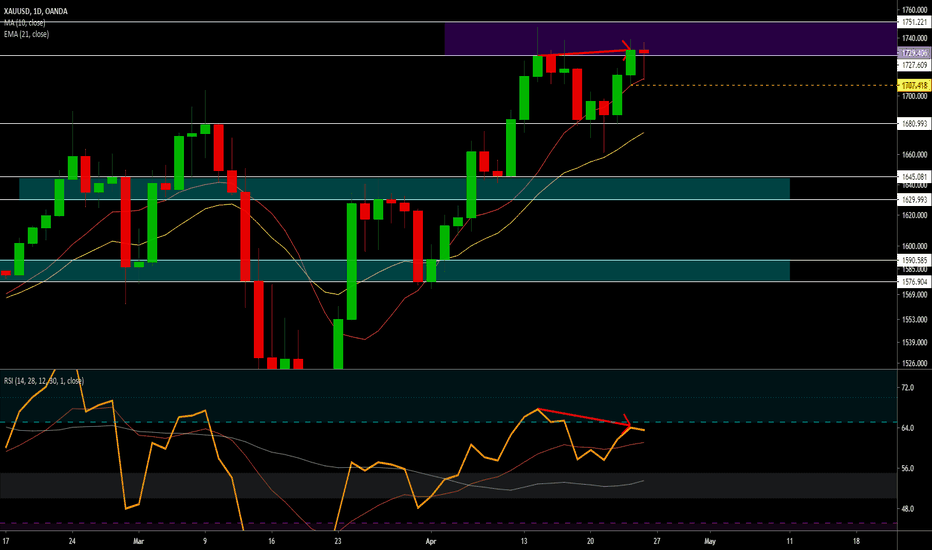Click the yellow 1707.418 price label
Image resolution: width=932 pixels, height=550 pixels.
pos(914,86)
